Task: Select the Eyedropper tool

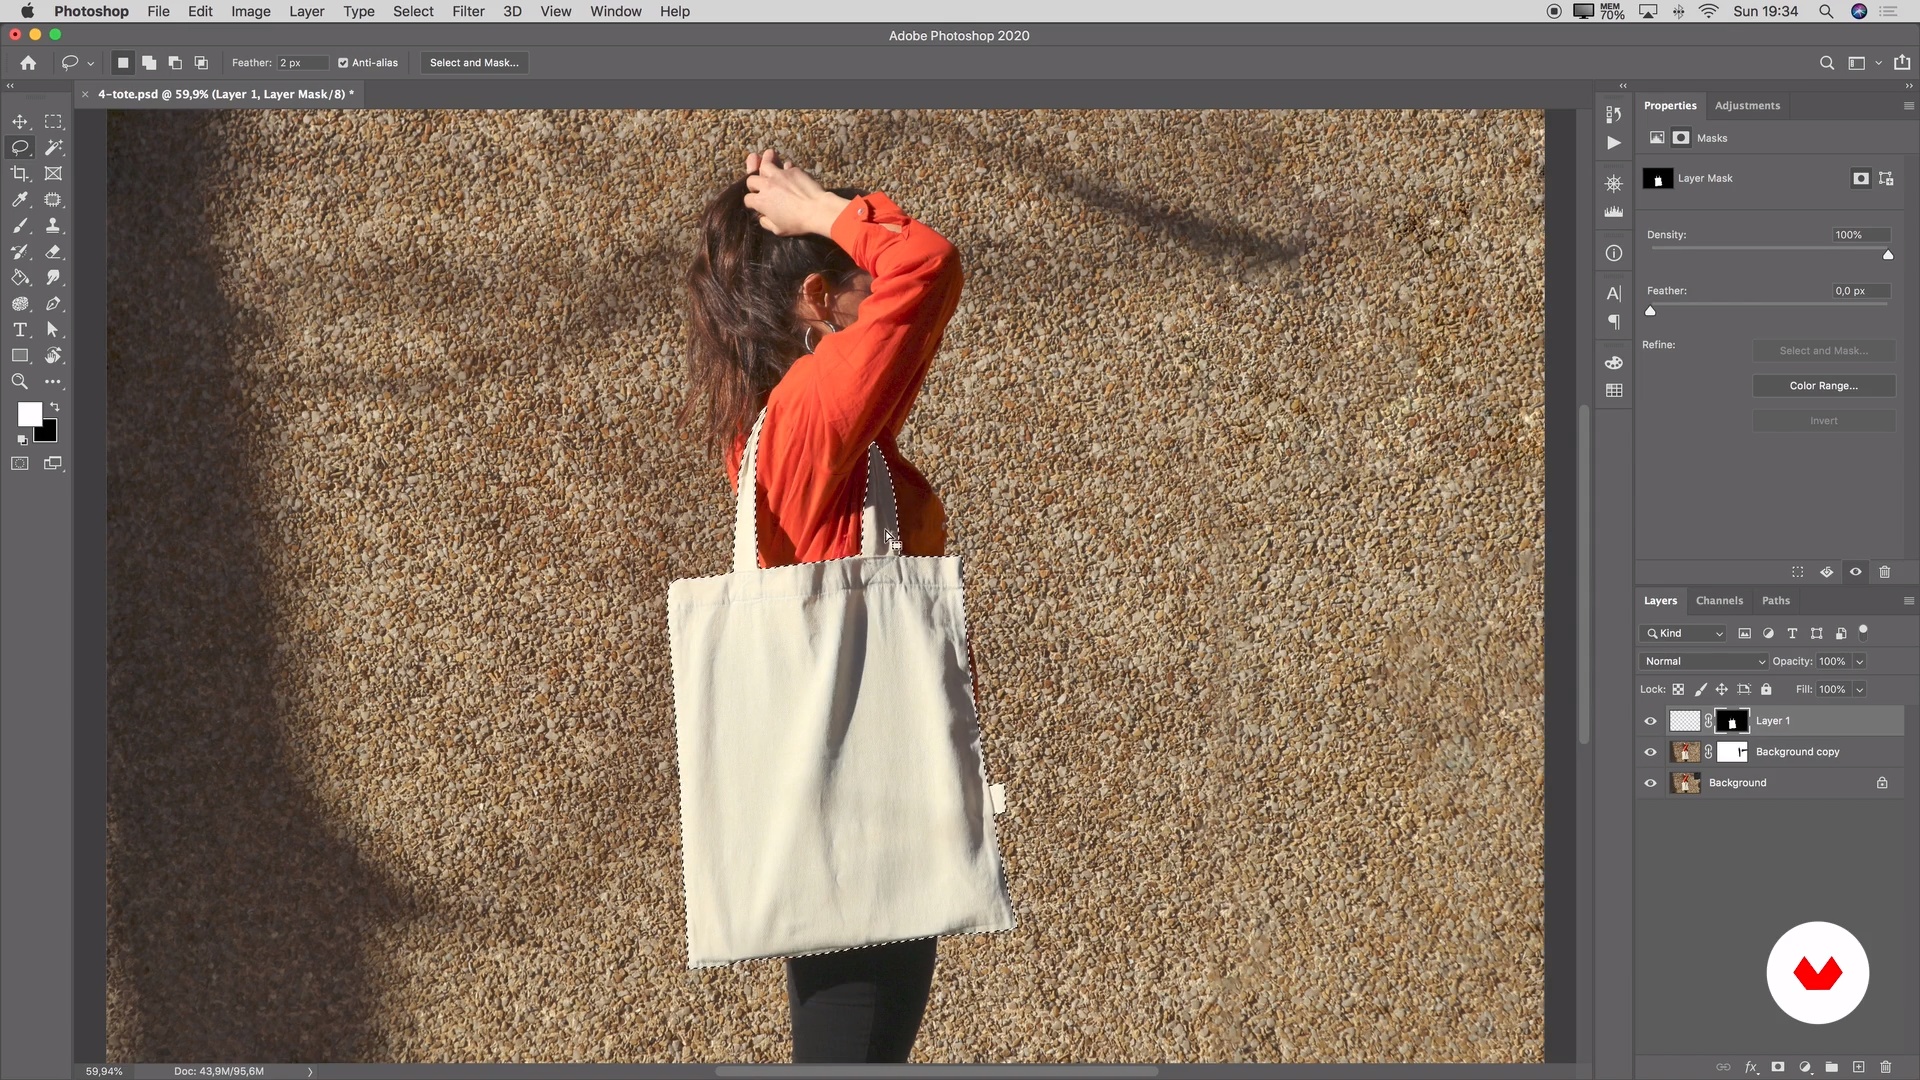Action: (x=20, y=199)
